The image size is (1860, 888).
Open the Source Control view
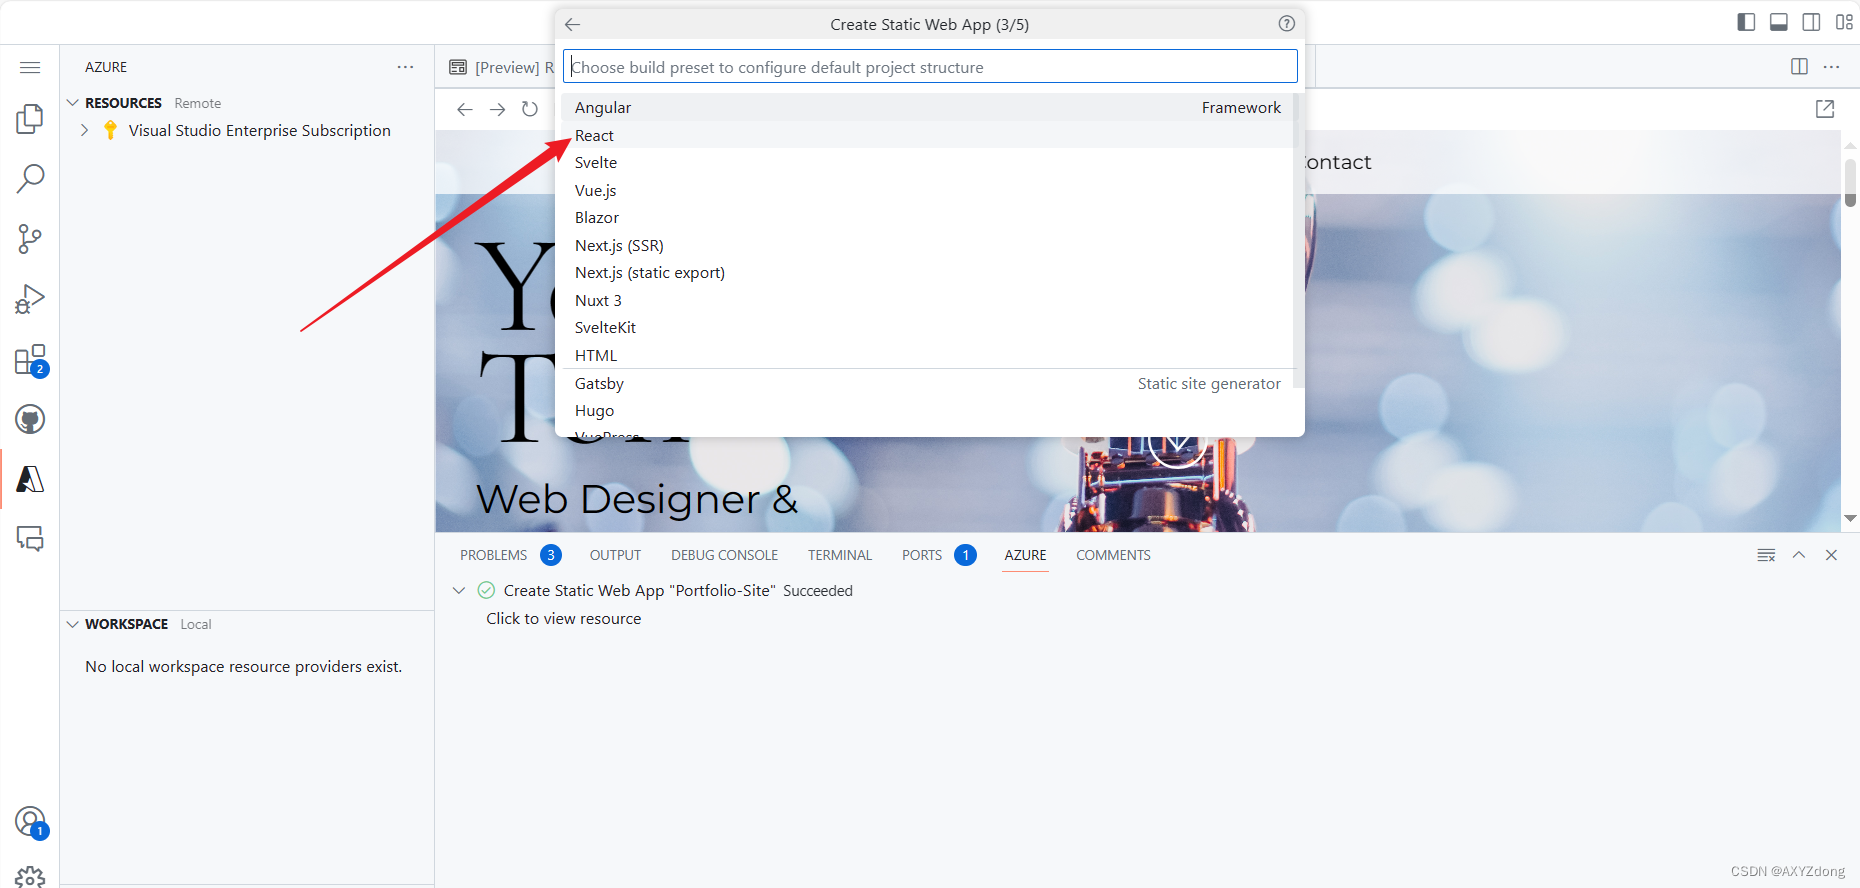pos(30,239)
